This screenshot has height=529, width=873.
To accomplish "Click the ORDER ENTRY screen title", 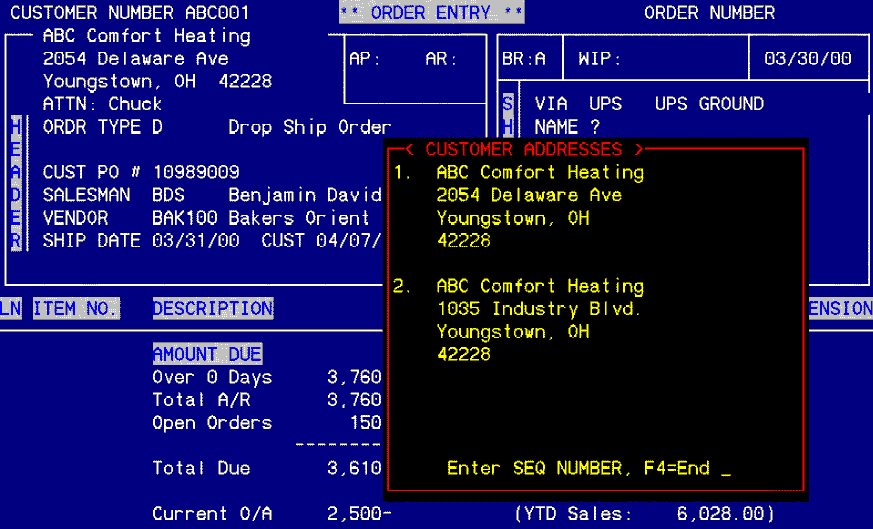I will tap(431, 13).
